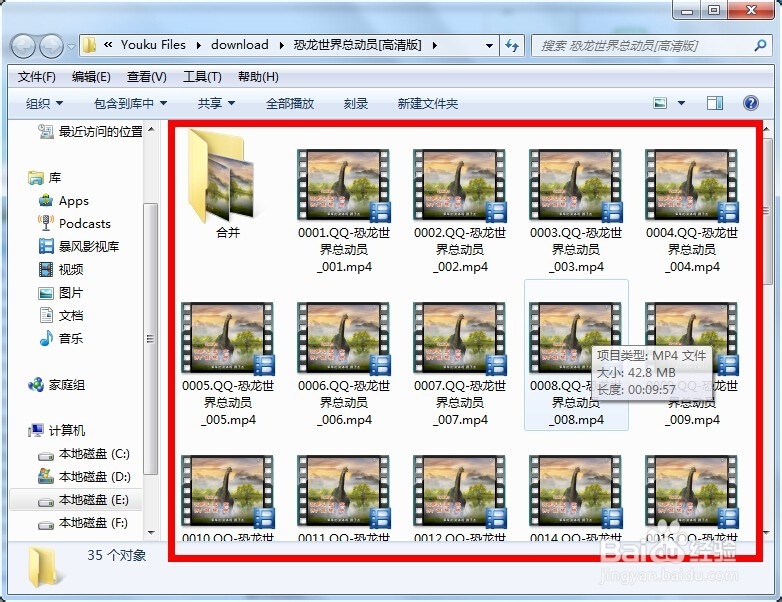This screenshot has width=782, height=602.
Task: Open the 帮助(H) menu
Action: (x=258, y=77)
